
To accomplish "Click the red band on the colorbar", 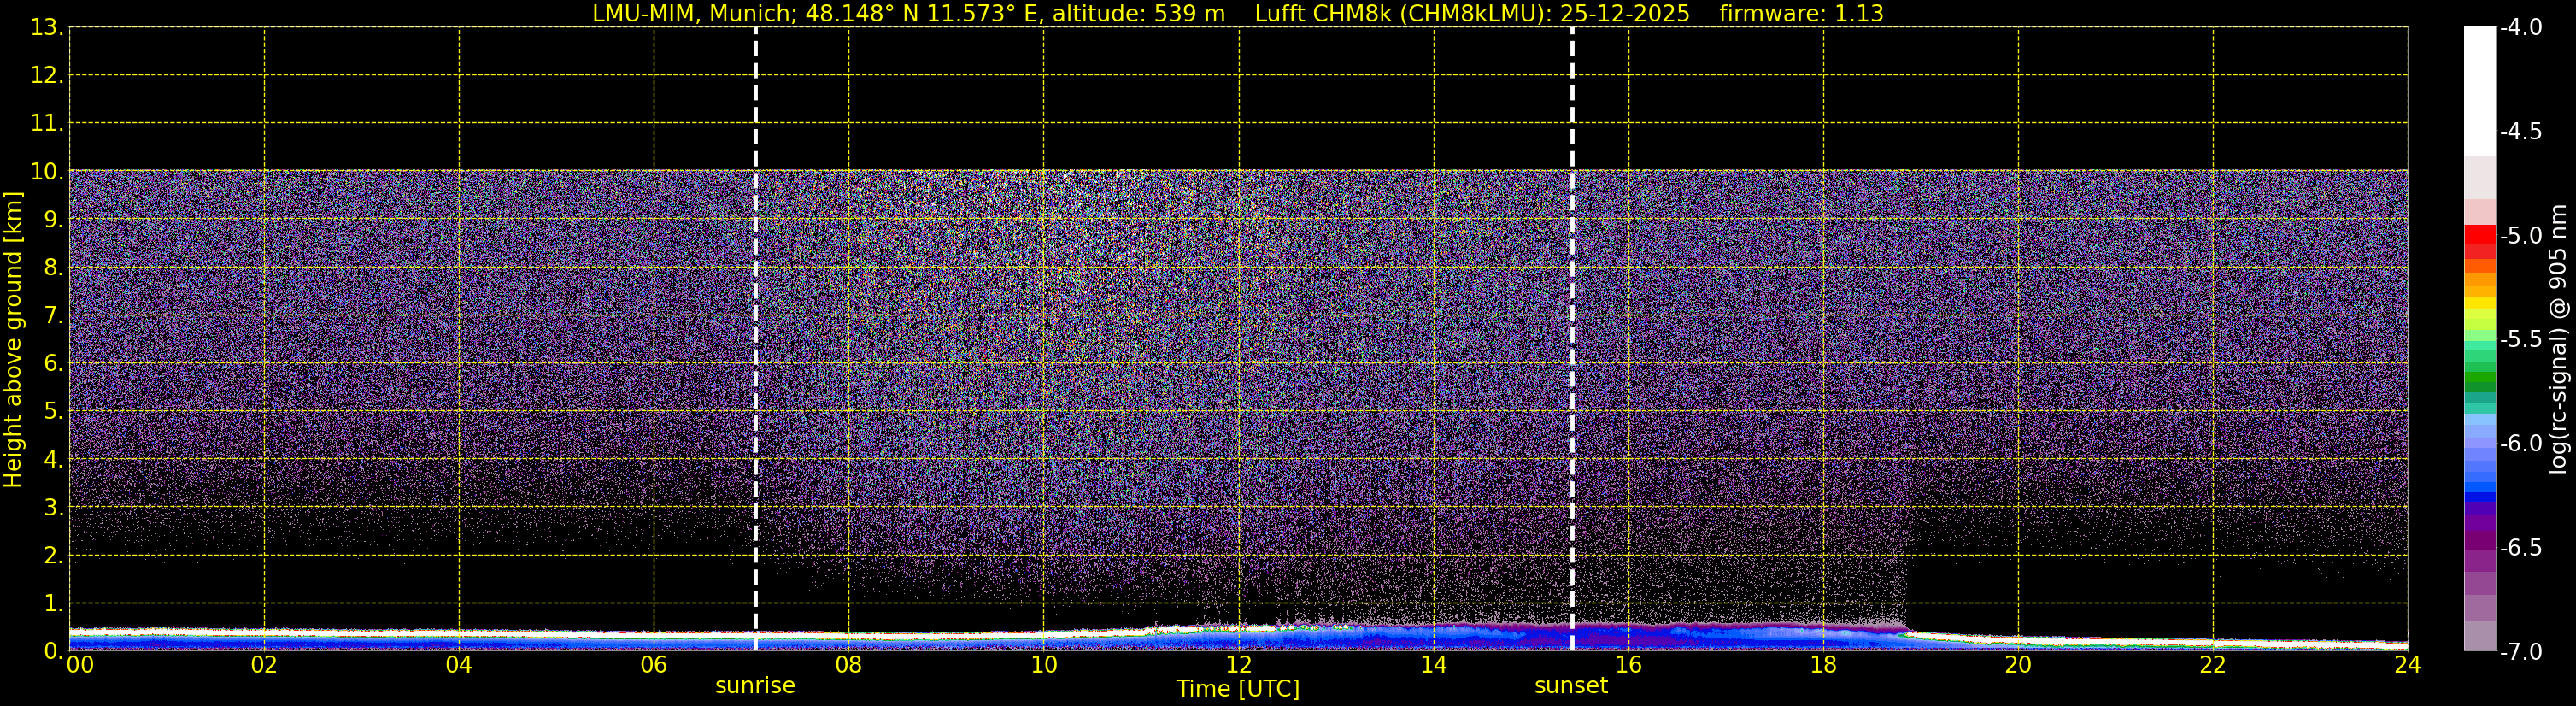I will pos(2480,236).
